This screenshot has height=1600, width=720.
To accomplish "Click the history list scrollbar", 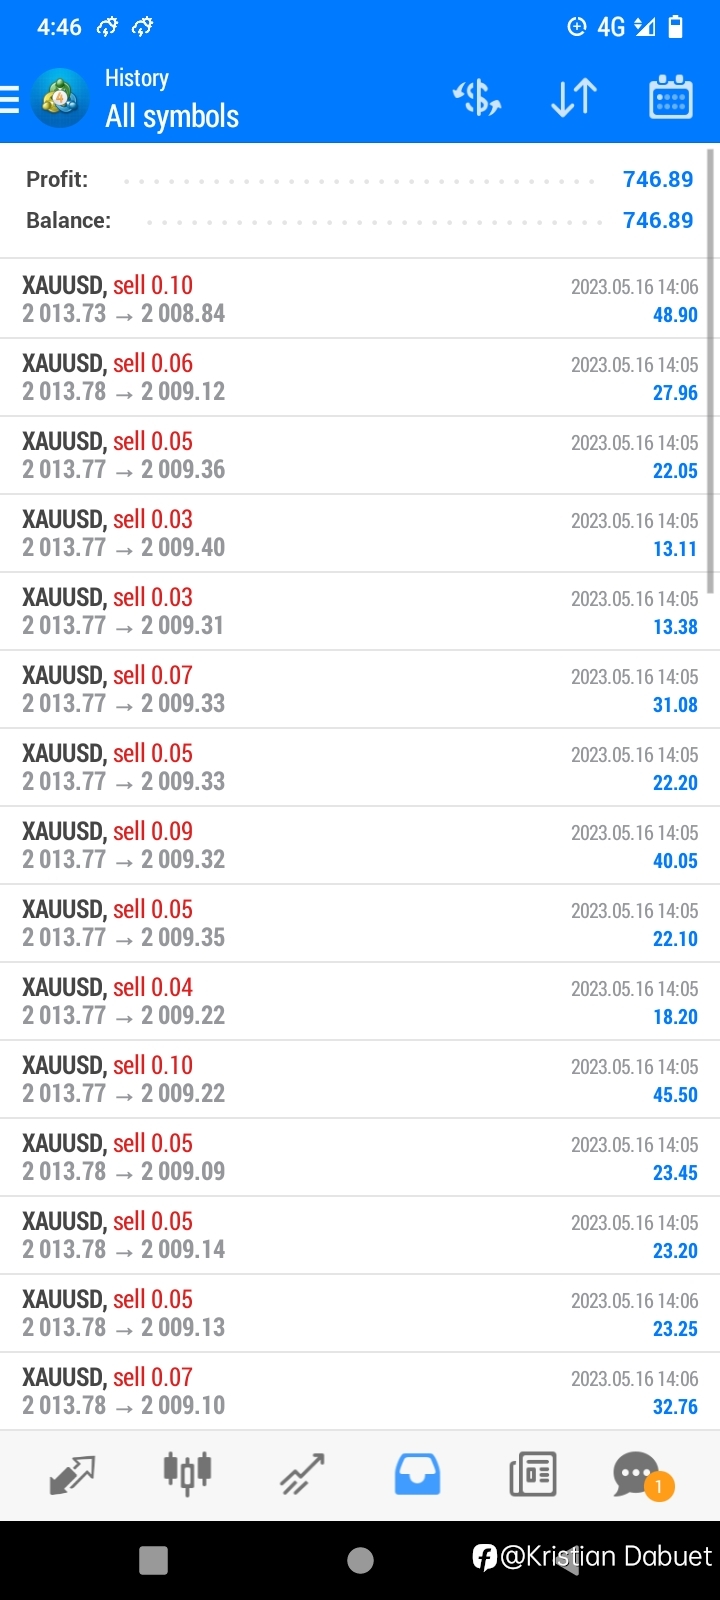I will click(712, 372).
